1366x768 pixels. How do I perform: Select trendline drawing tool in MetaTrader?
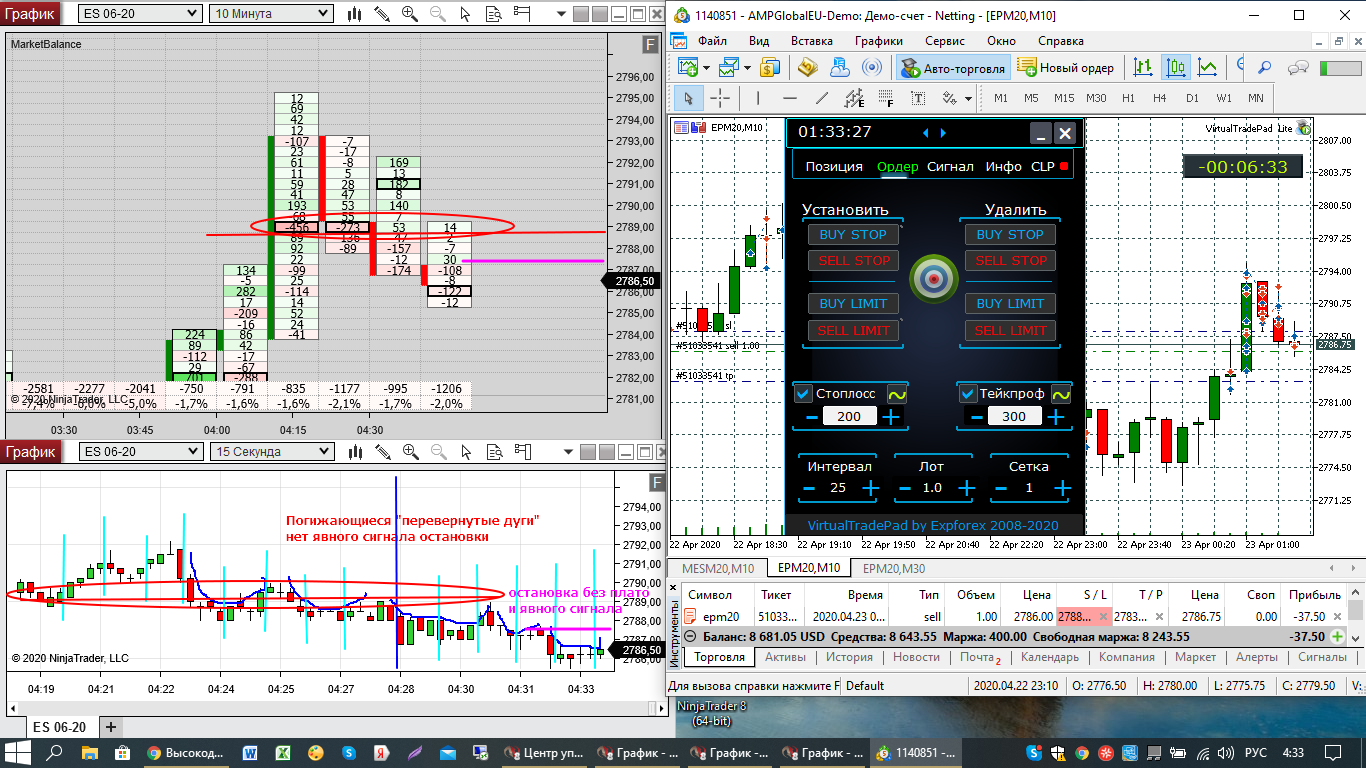coord(822,98)
